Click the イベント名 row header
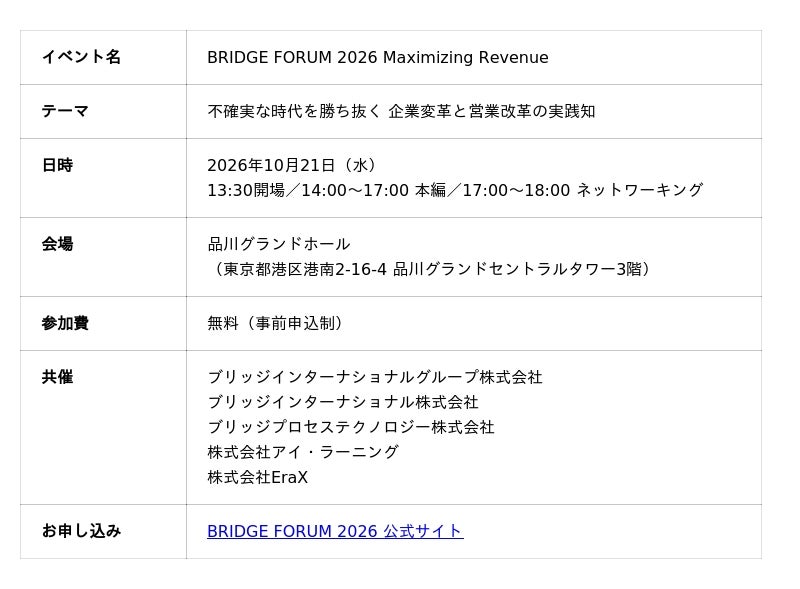This screenshot has height=589, width=800. (x=103, y=57)
